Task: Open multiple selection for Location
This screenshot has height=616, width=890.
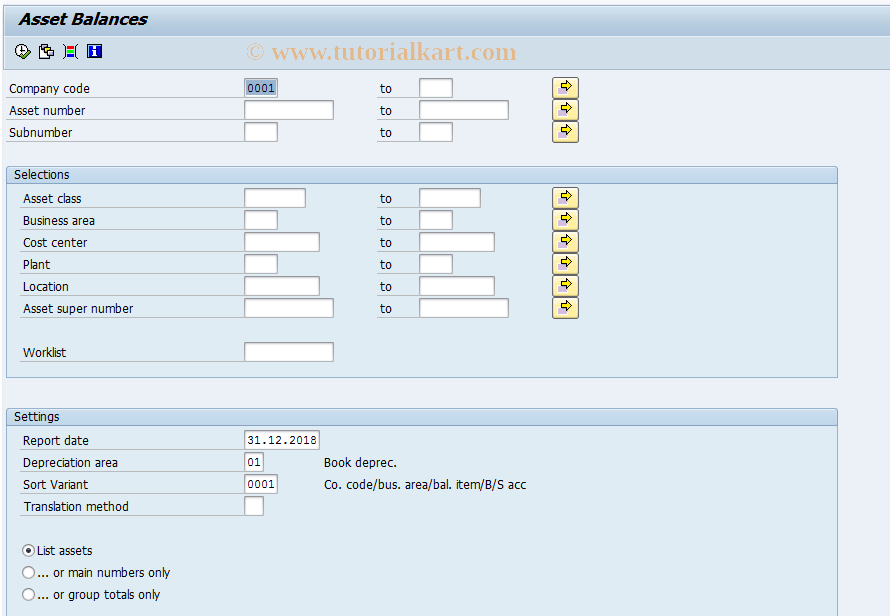Action: pos(565,286)
